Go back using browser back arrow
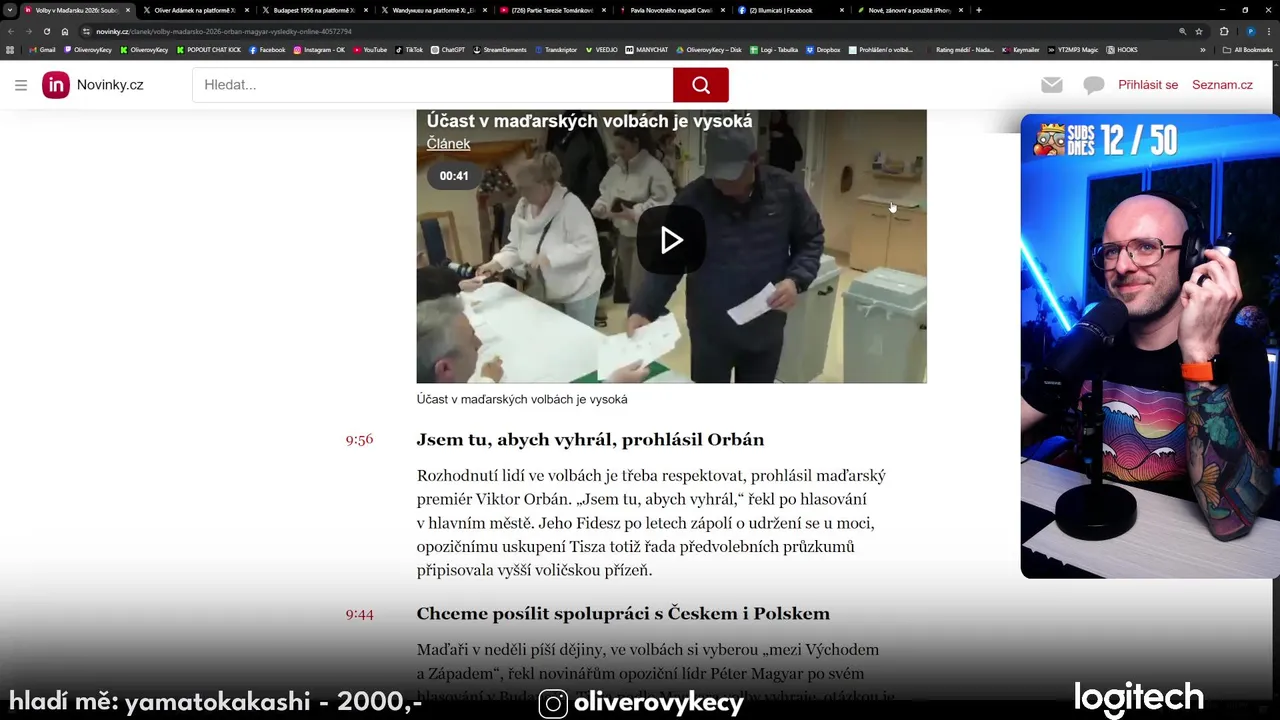 tap(10, 31)
